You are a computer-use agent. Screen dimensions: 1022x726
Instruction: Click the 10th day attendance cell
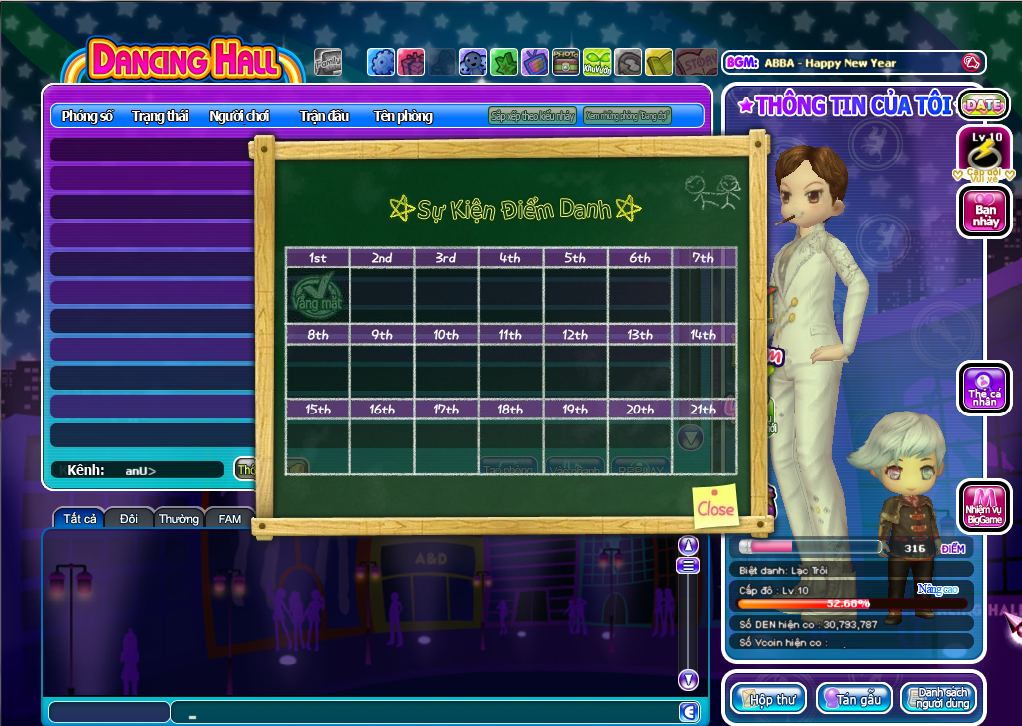point(446,370)
